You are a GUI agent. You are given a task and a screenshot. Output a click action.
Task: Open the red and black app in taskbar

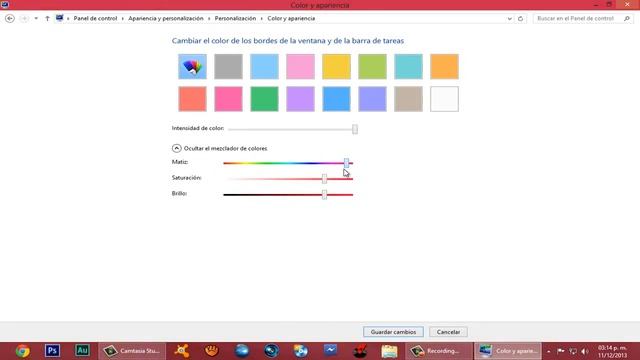360,351
